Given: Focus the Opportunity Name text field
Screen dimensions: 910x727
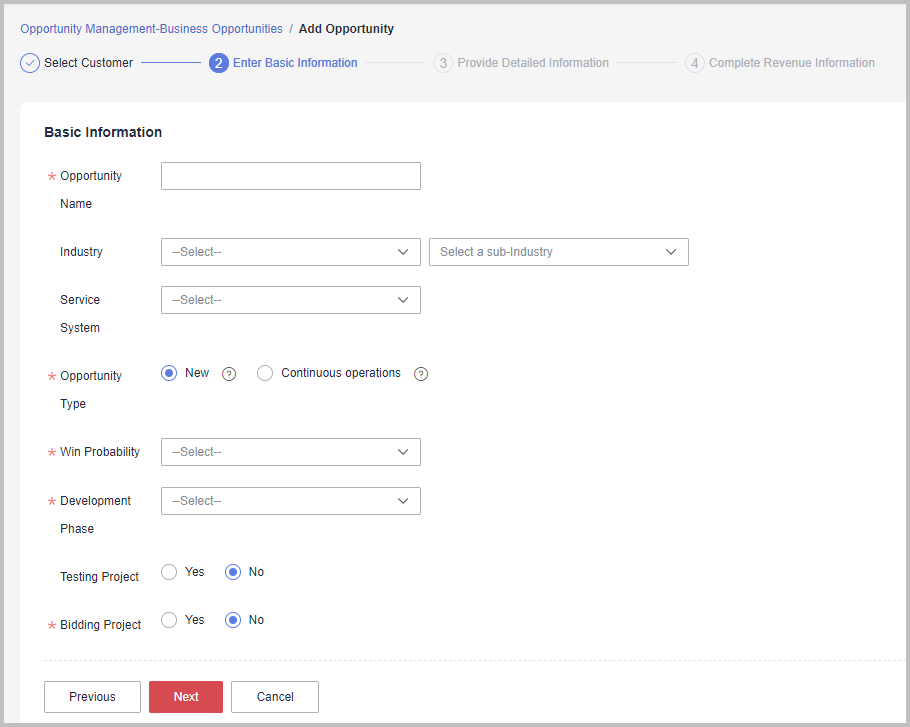Looking at the screenshot, I should coord(290,176).
